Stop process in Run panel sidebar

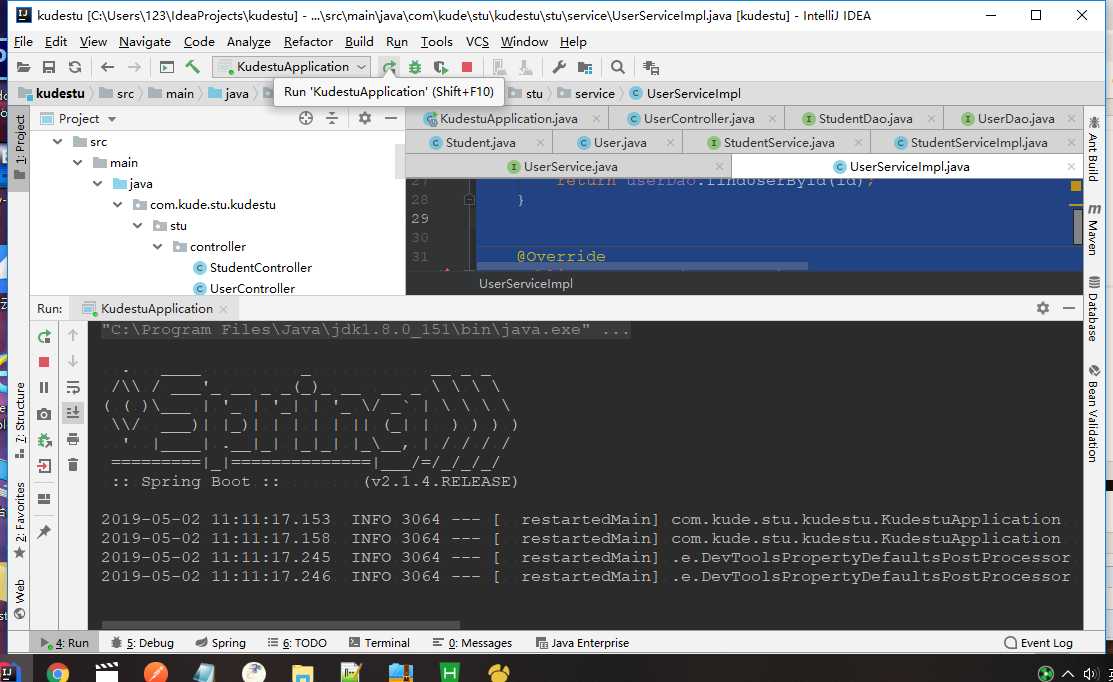click(x=44, y=362)
